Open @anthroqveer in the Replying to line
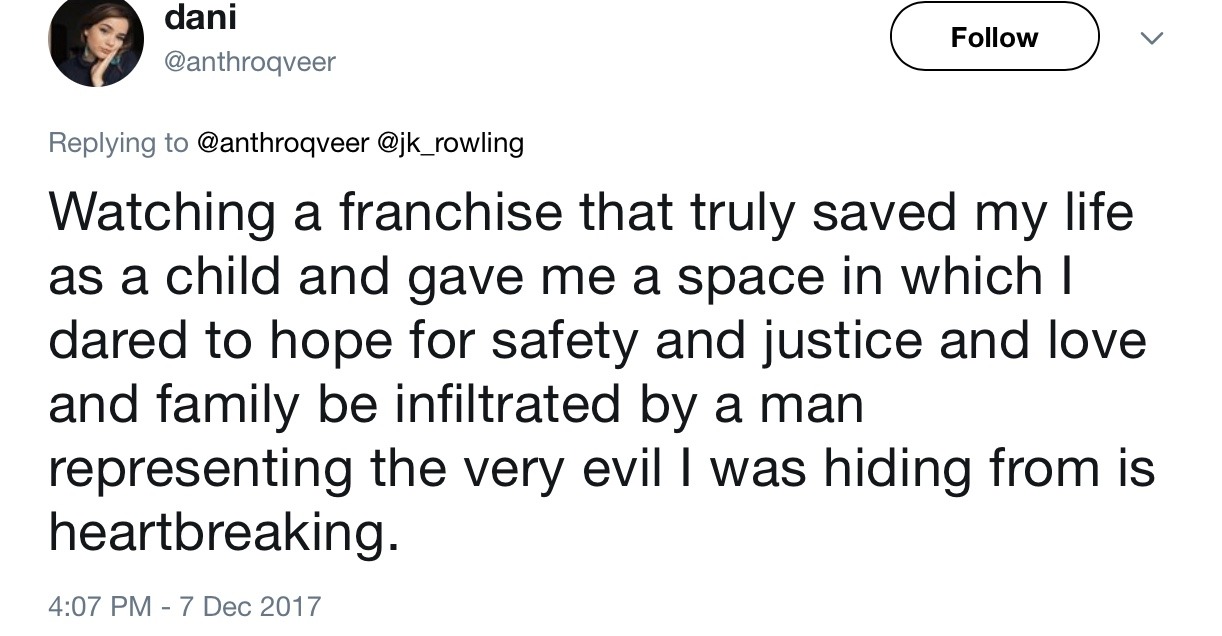 pos(281,143)
